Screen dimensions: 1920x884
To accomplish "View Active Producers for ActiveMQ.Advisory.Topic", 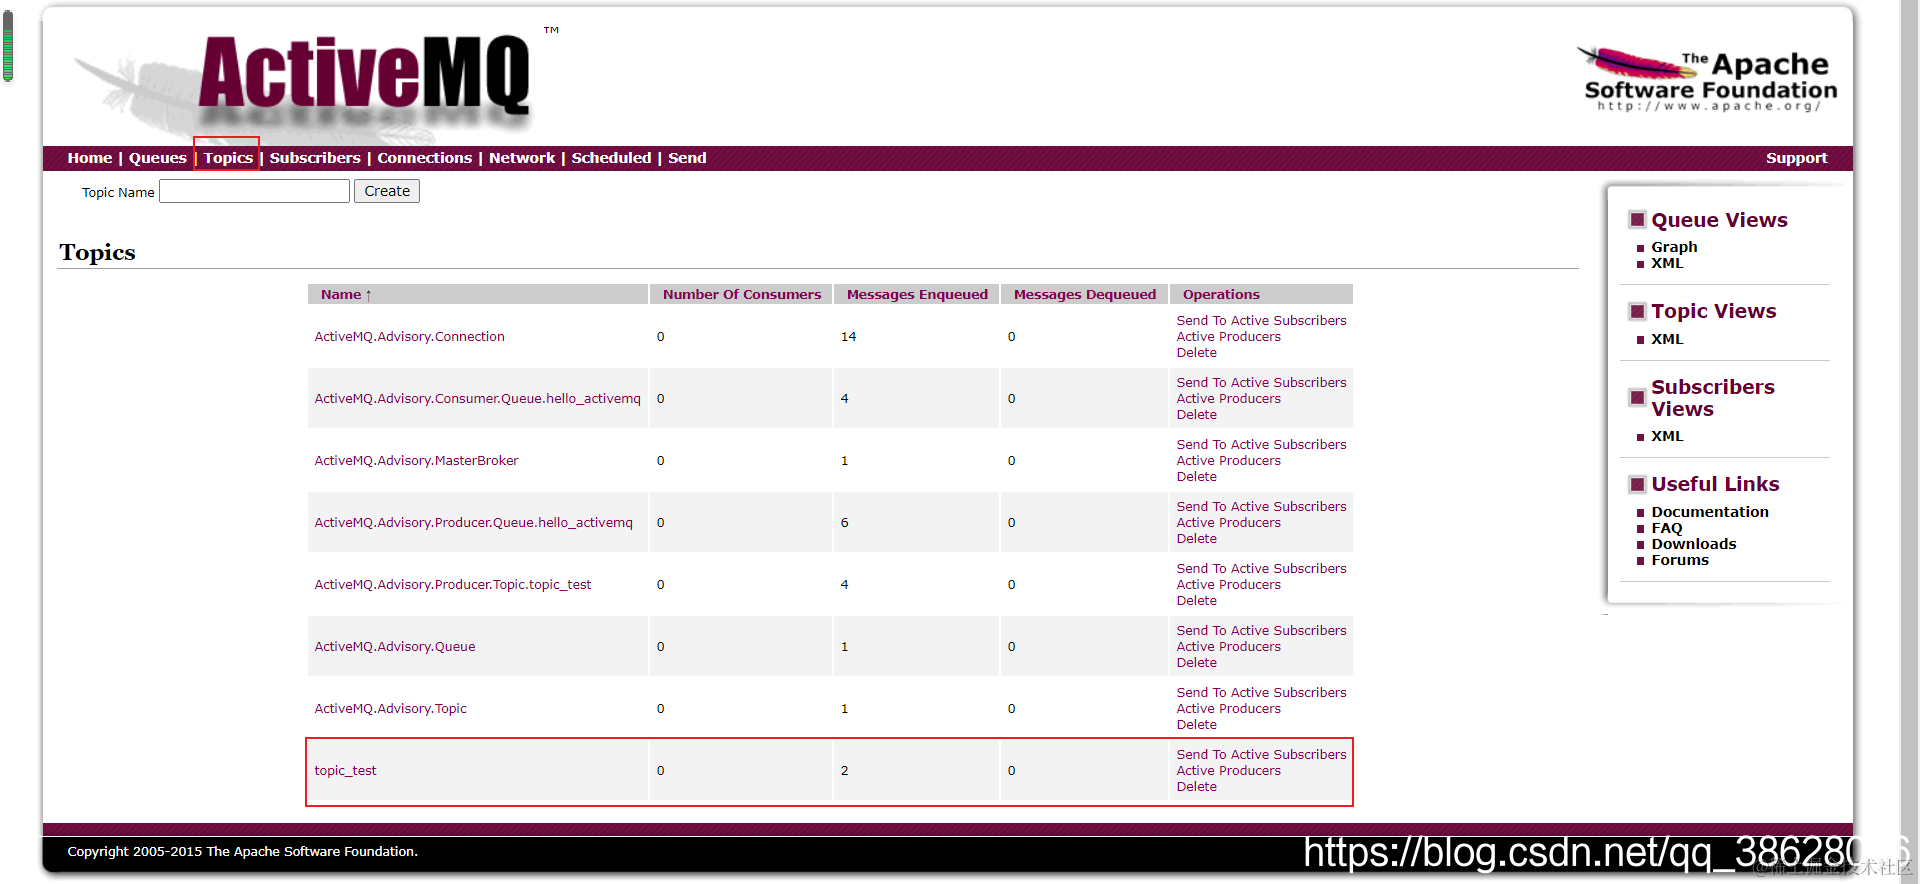I will click(x=1228, y=709).
